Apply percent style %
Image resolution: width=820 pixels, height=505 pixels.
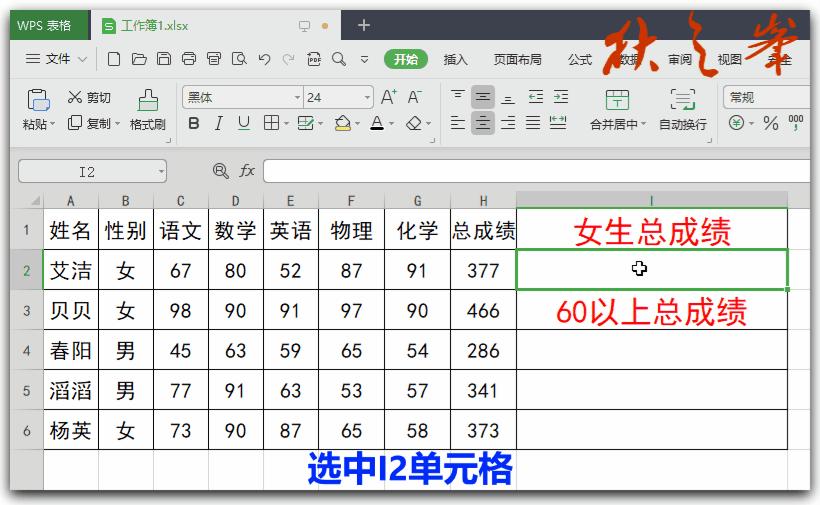coord(770,123)
